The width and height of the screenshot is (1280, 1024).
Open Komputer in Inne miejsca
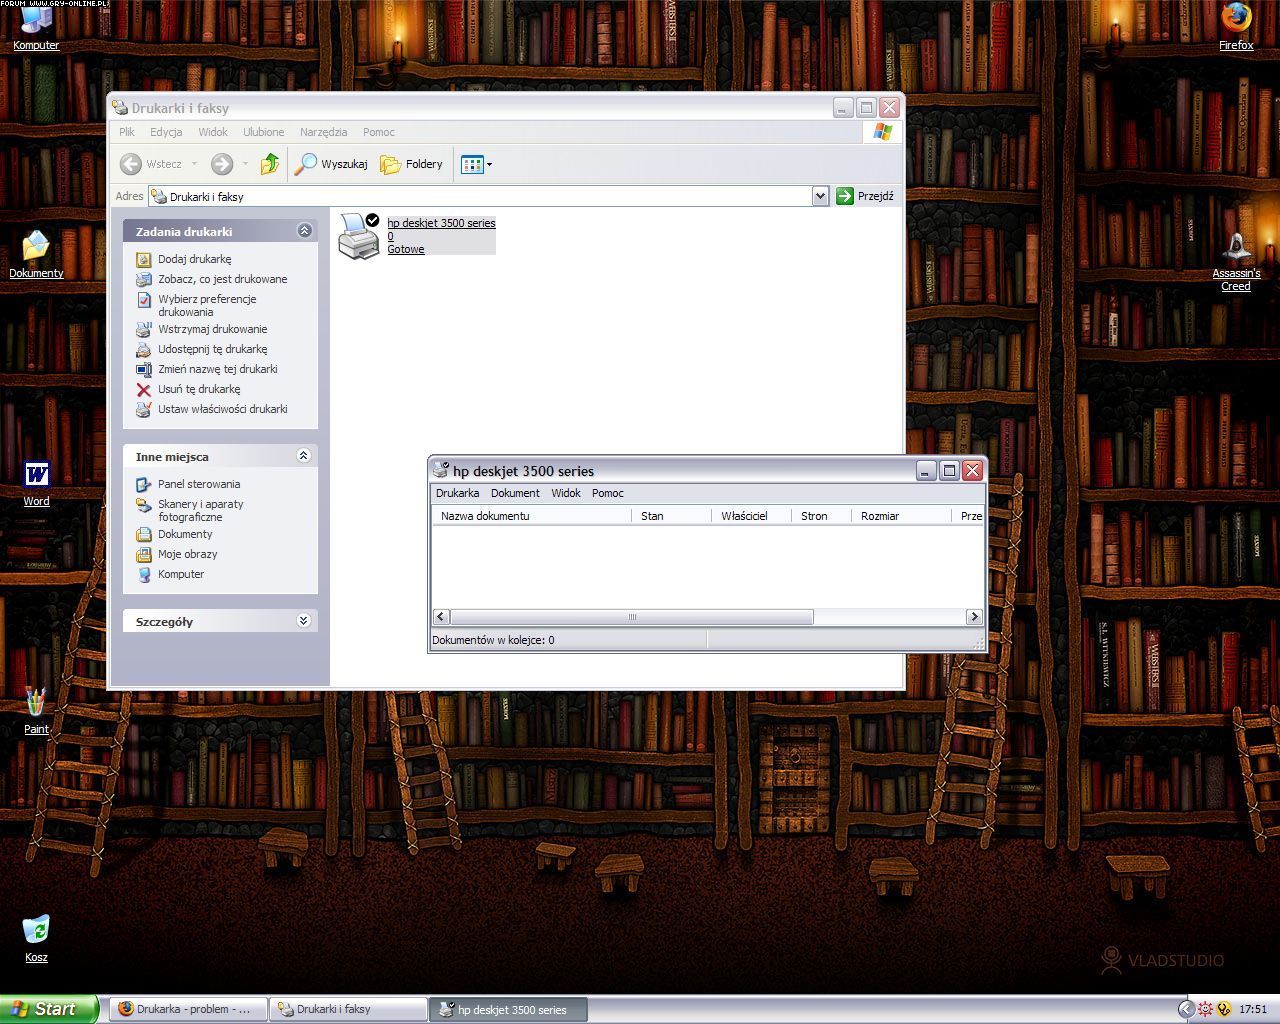(180, 574)
